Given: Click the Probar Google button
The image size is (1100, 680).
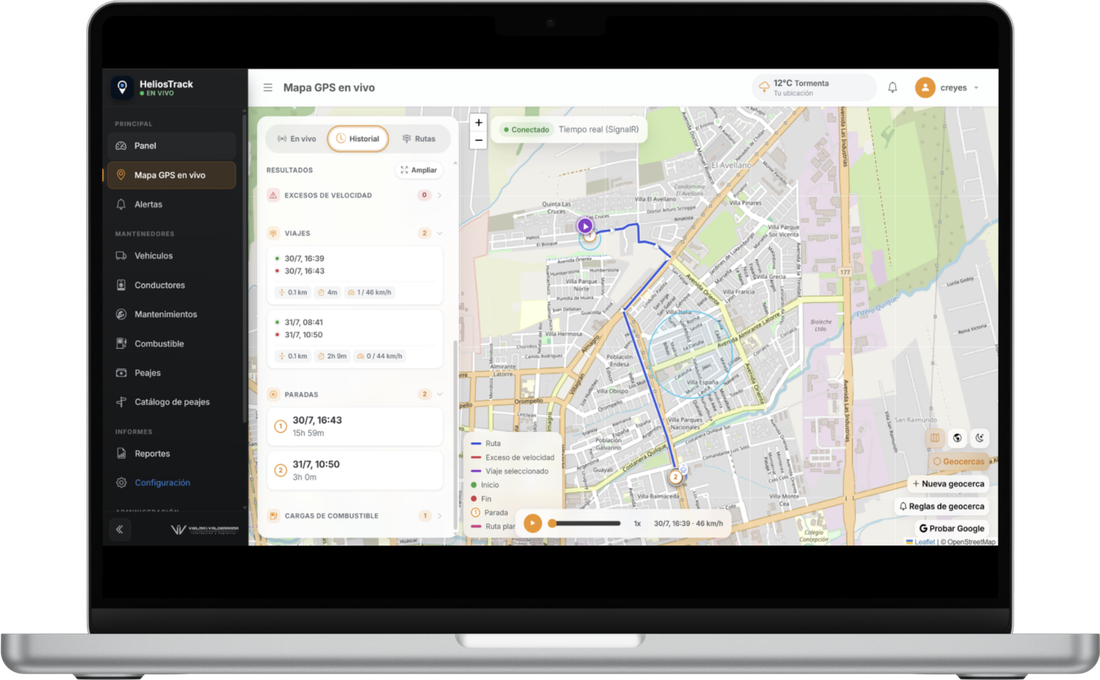Looking at the screenshot, I should [x=951, y=528].
